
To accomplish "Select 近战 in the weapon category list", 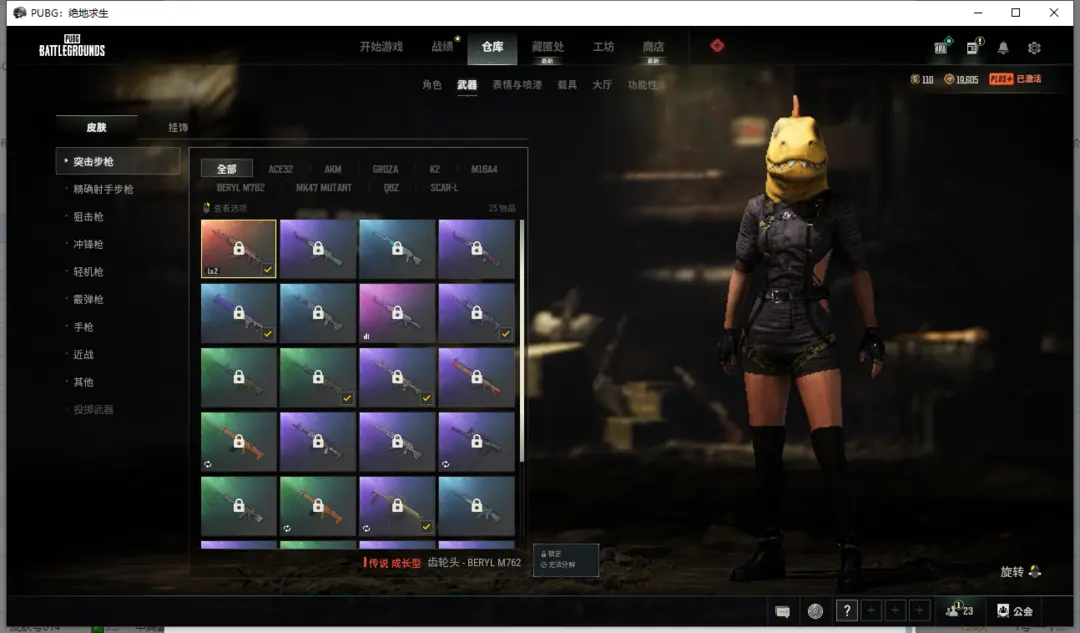I will (x=83, y=354).
